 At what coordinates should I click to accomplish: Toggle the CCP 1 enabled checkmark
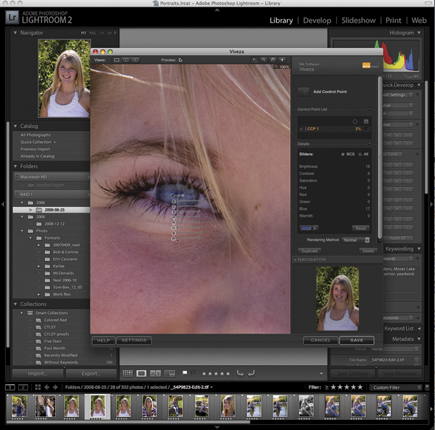301,129
